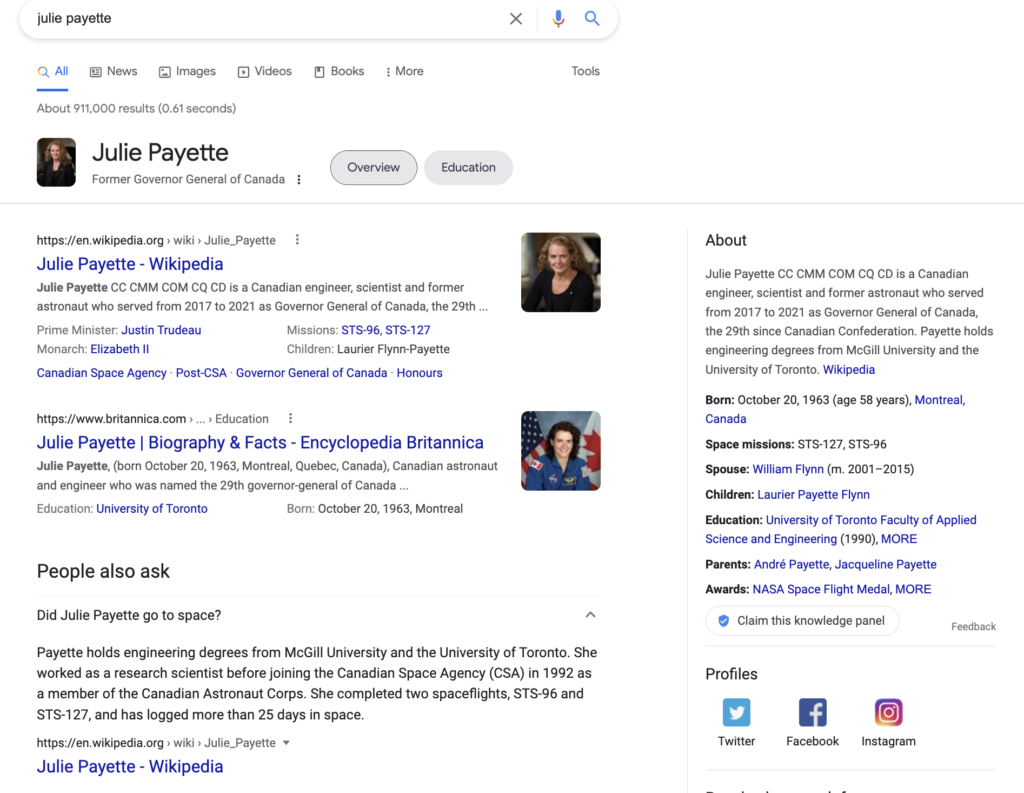Open the Tools search options
This screenshot has width=1024, height=793.
[585, 71]
